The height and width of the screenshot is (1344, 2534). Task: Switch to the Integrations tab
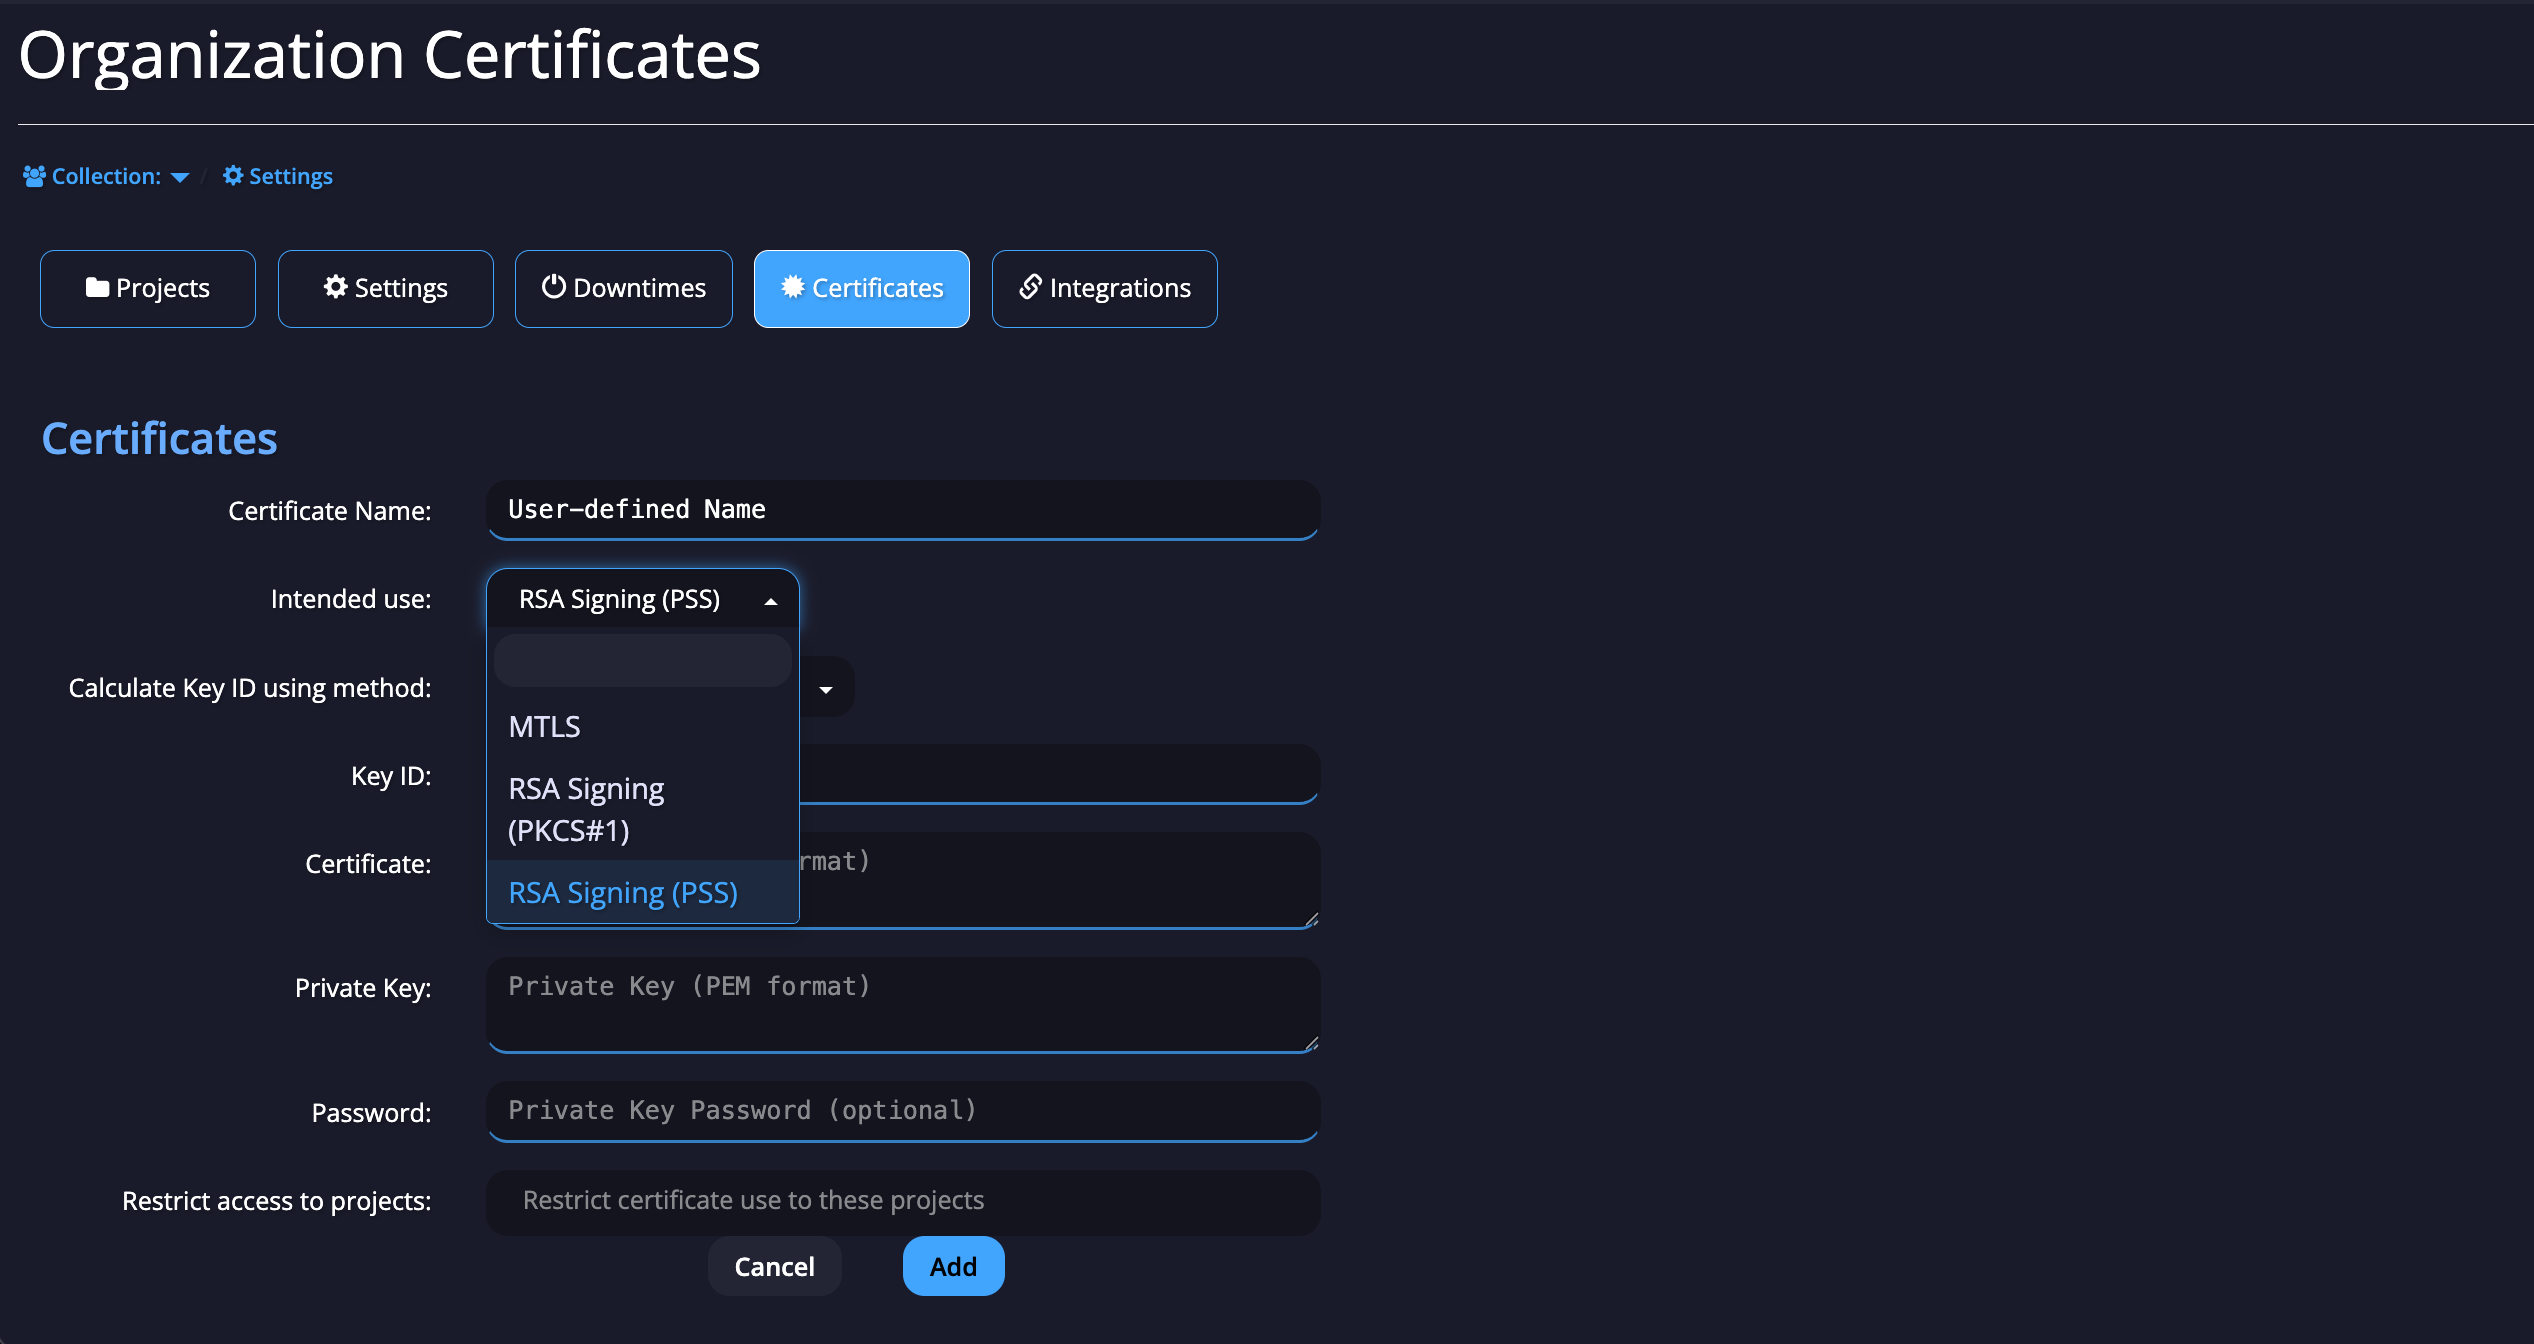tap(1104, 289)
